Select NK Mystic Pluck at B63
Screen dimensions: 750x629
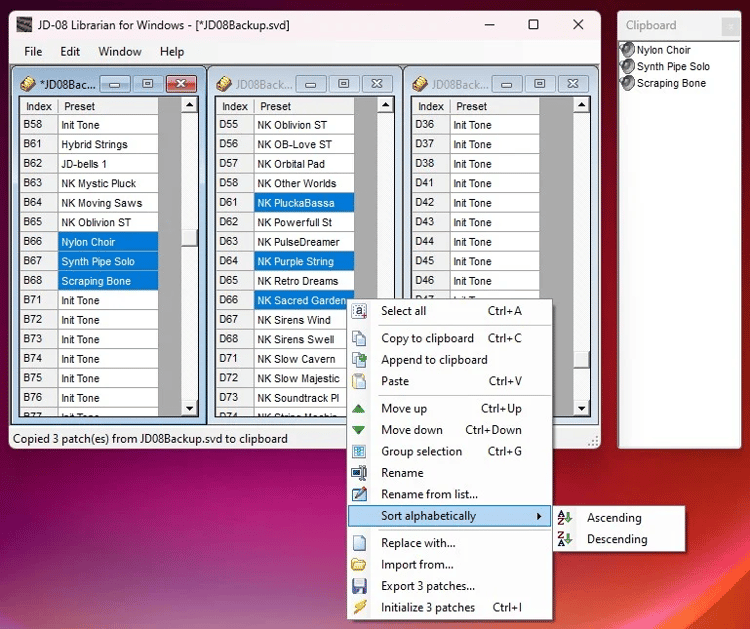tap(108, 183)
